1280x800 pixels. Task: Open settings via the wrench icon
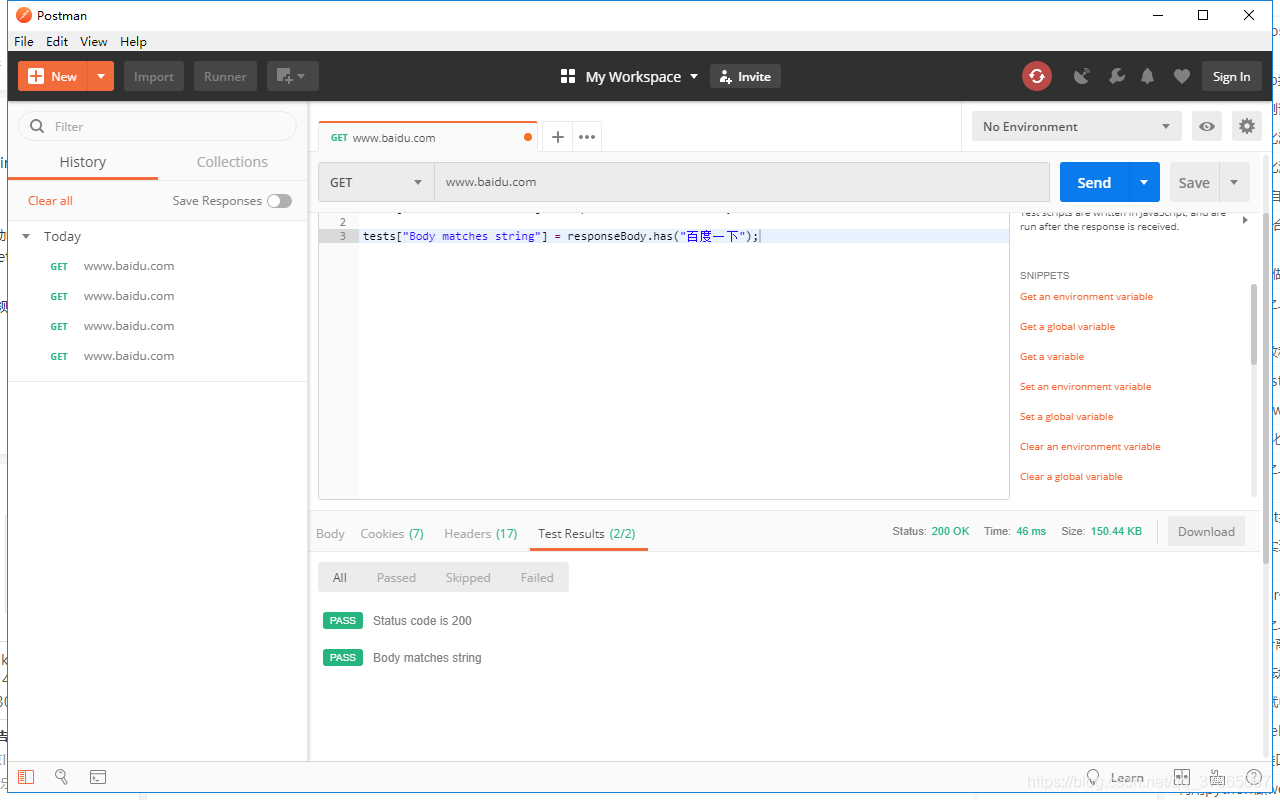pyautogui.click(x=1117, y=76)
